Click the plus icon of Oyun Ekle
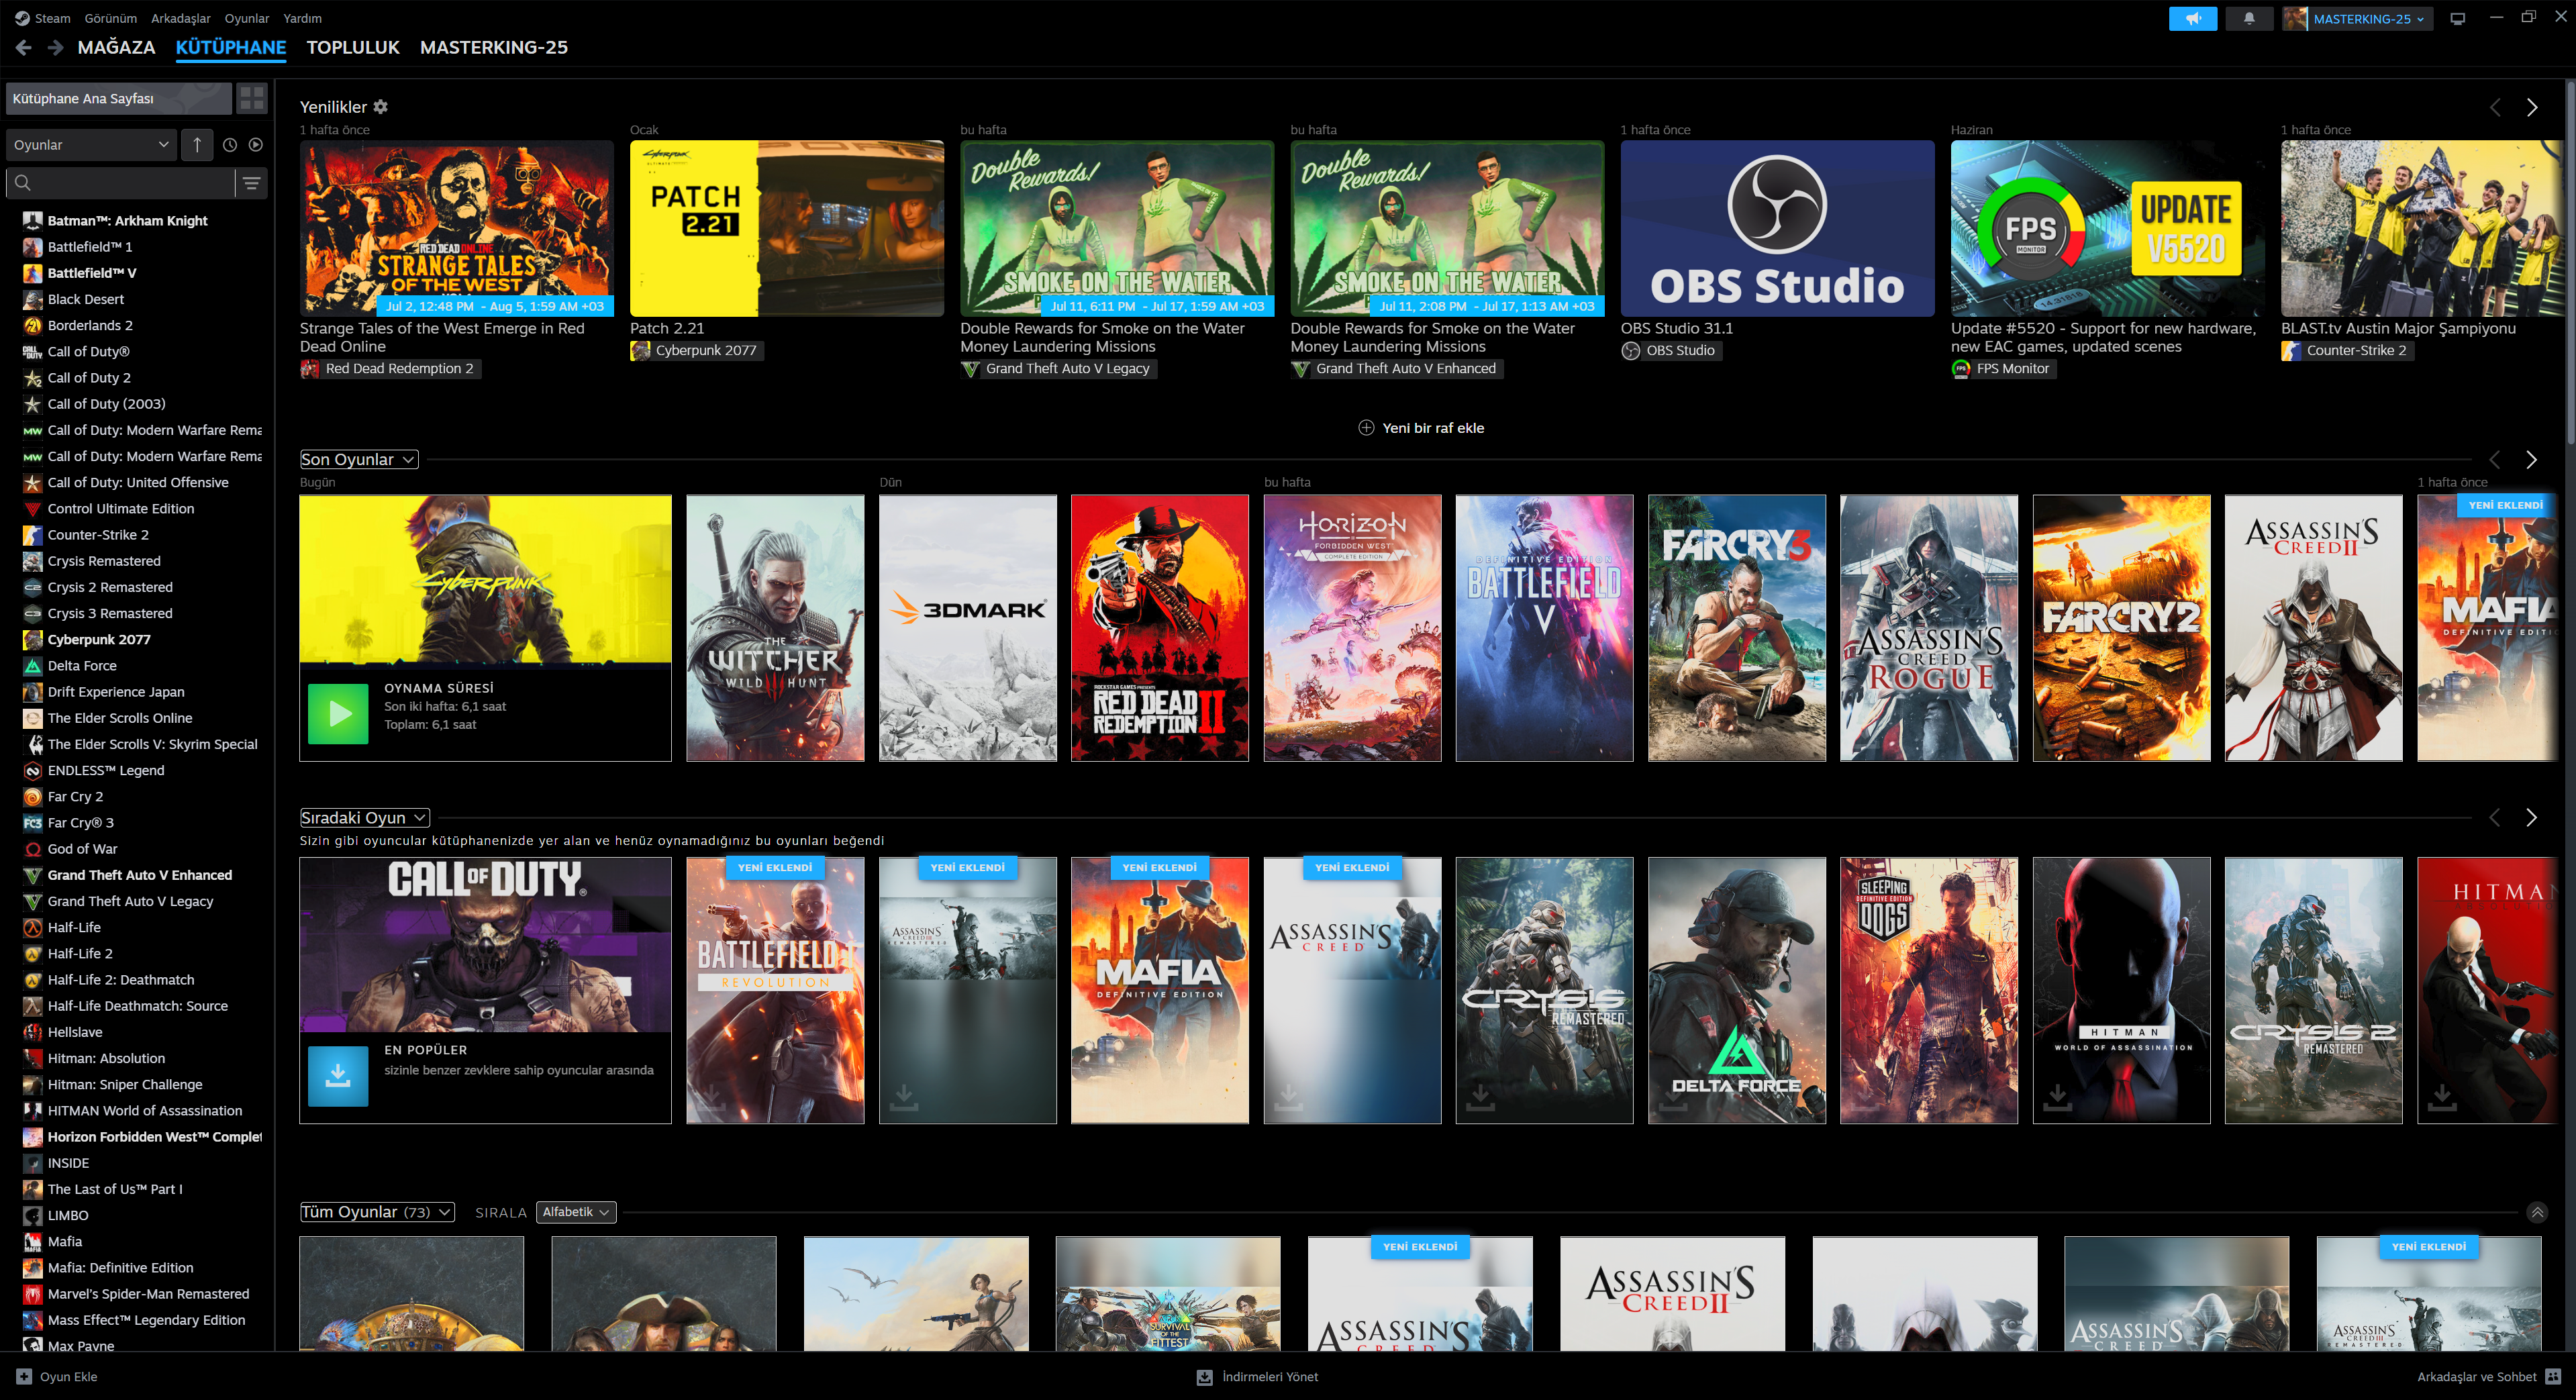2576x1400 pixels. pyautogui.click(x=24, y=1376)
